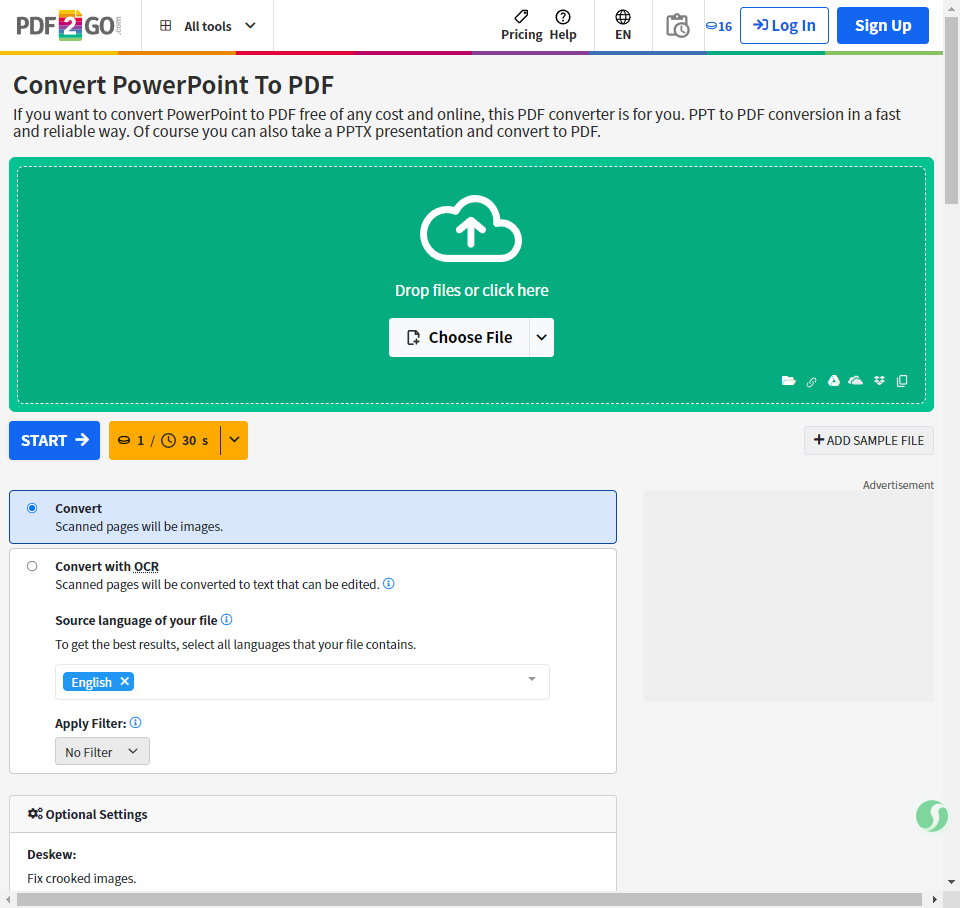Click the green chat assistant icon
Image resolution: width=960 pixels, height=908 pixels.
pyautogui.click(x=932, y=816)
